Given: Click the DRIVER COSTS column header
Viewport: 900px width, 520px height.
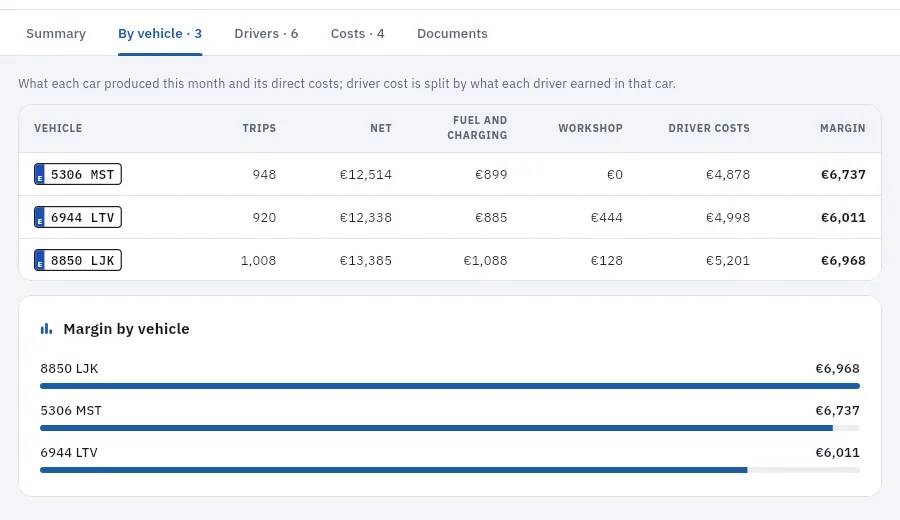Looking at the screenshot, I should [709, 128].
